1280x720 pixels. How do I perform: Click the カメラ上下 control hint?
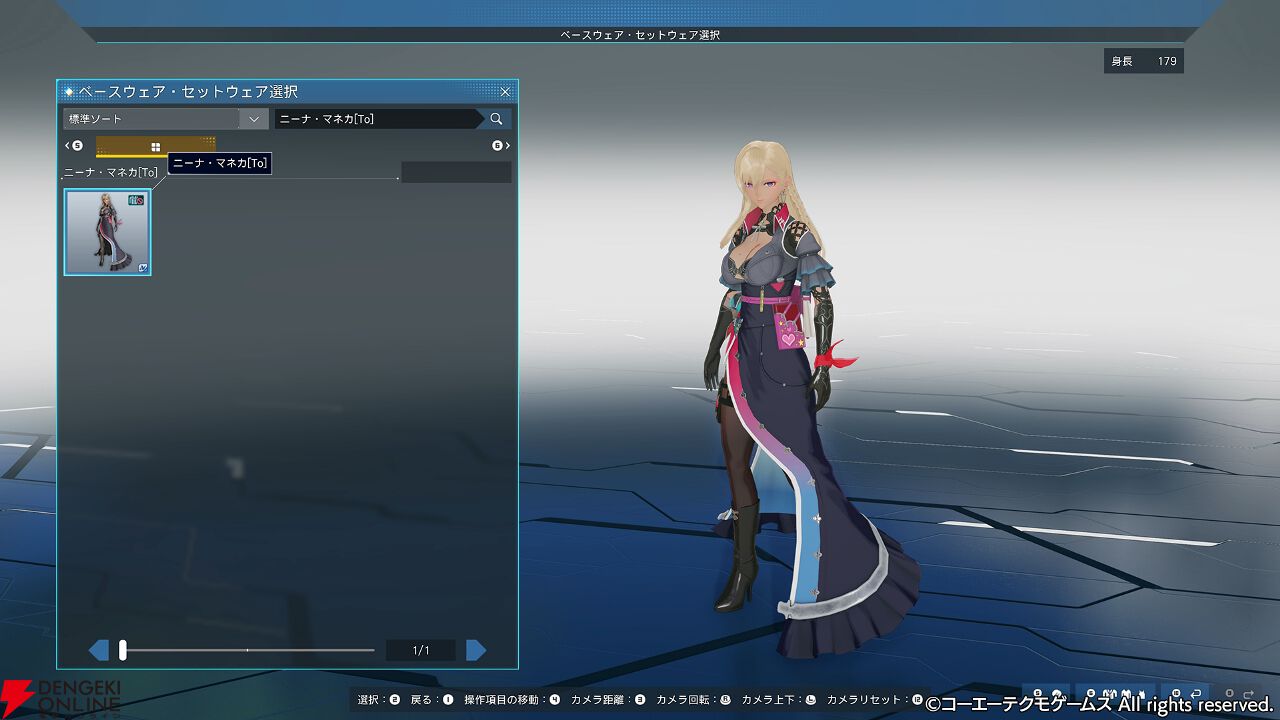coord(779,700)
